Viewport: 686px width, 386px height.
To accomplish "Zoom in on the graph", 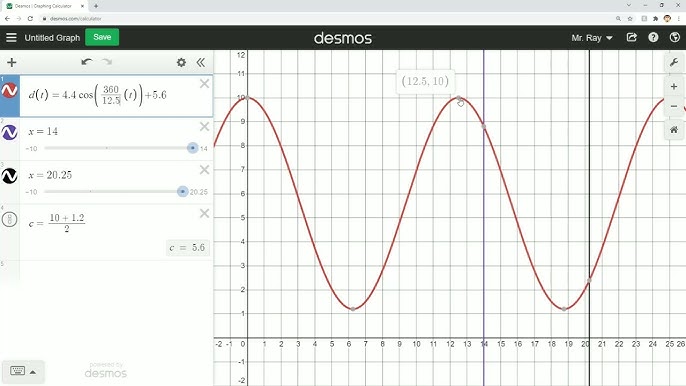I will (x=674, y=87).
